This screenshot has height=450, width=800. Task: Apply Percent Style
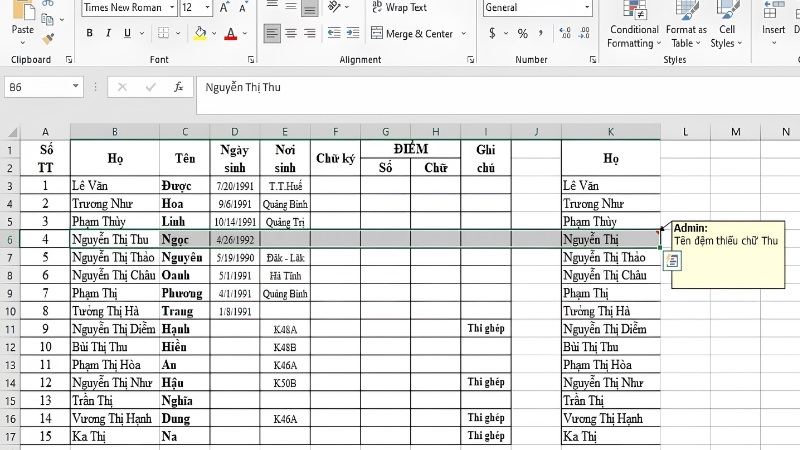coord(522,34)
